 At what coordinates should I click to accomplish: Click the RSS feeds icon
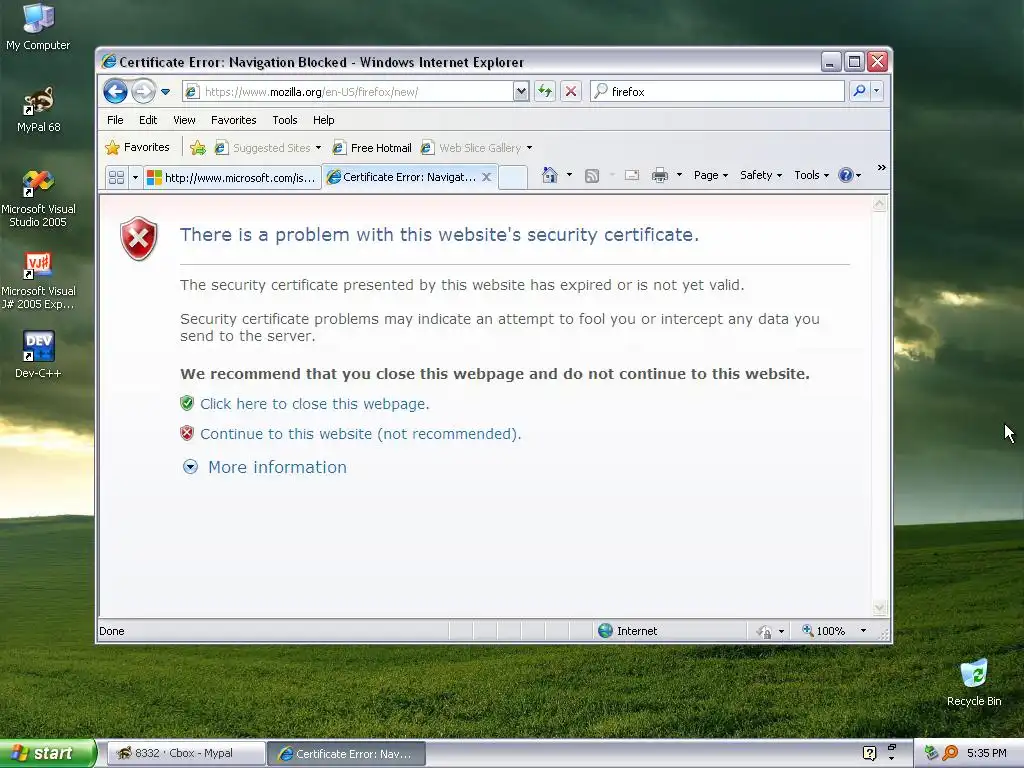point(592,176)
